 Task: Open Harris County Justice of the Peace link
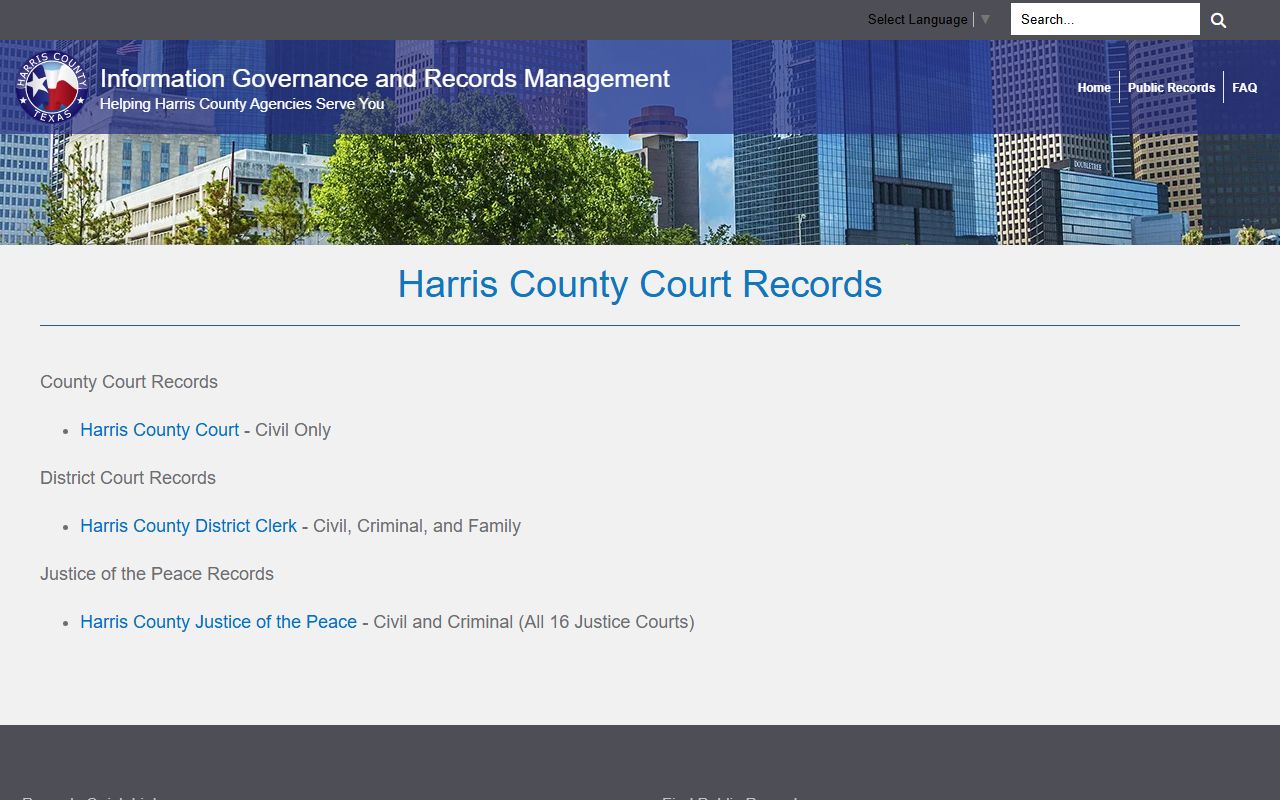[219, 622]
